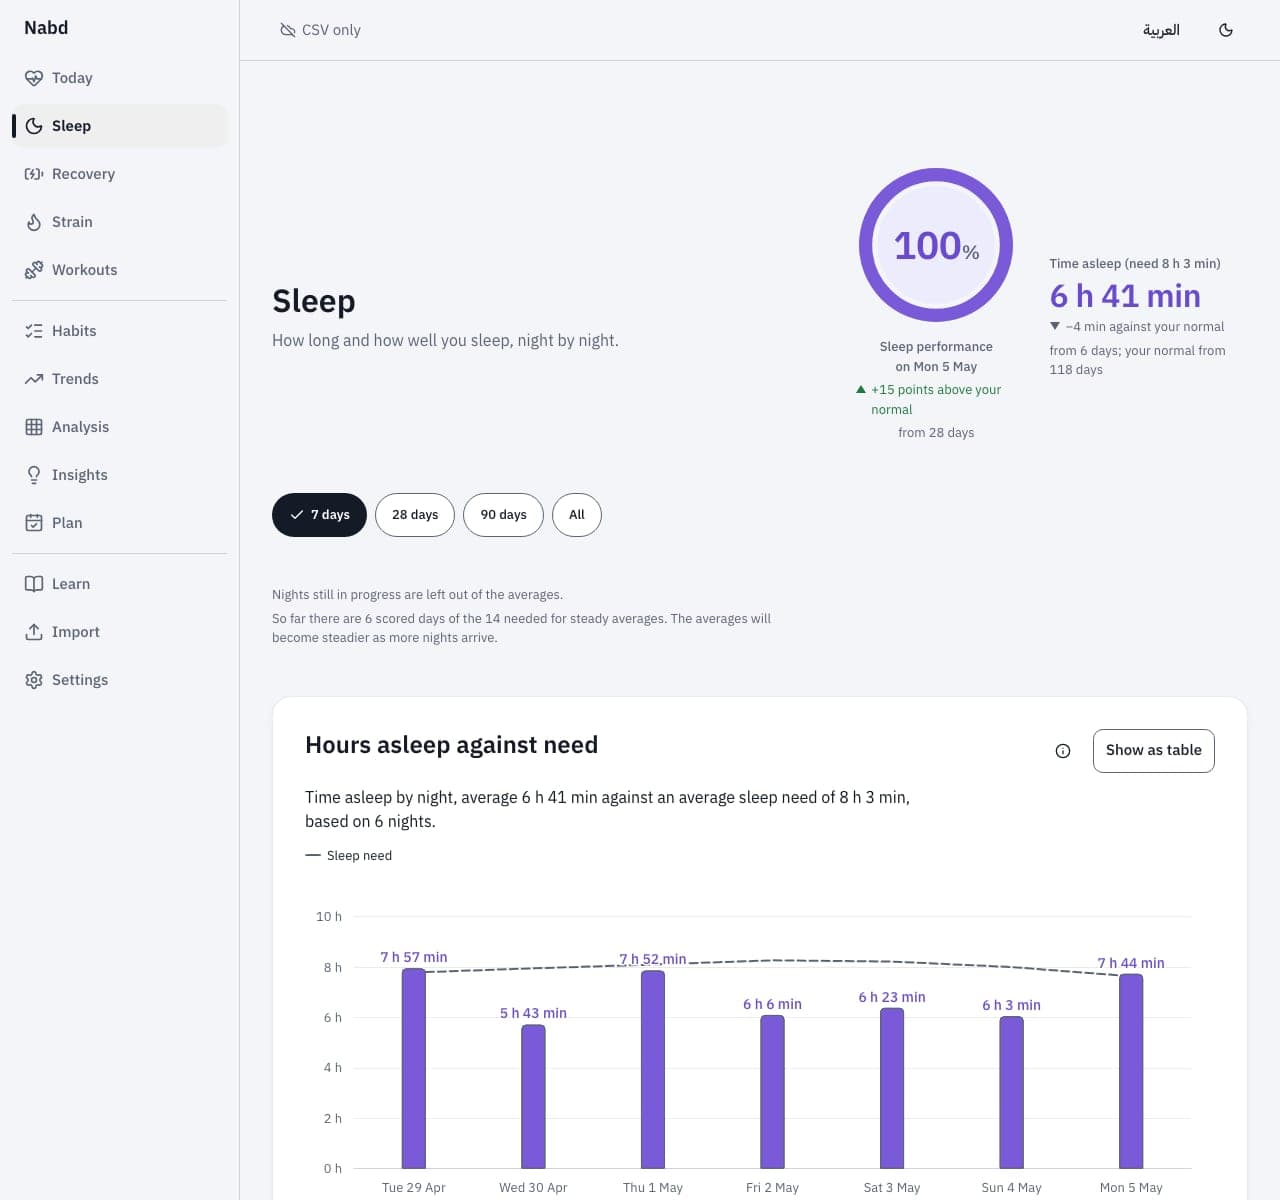
Task: Click the Import upload icon
Action: point(34,632)
